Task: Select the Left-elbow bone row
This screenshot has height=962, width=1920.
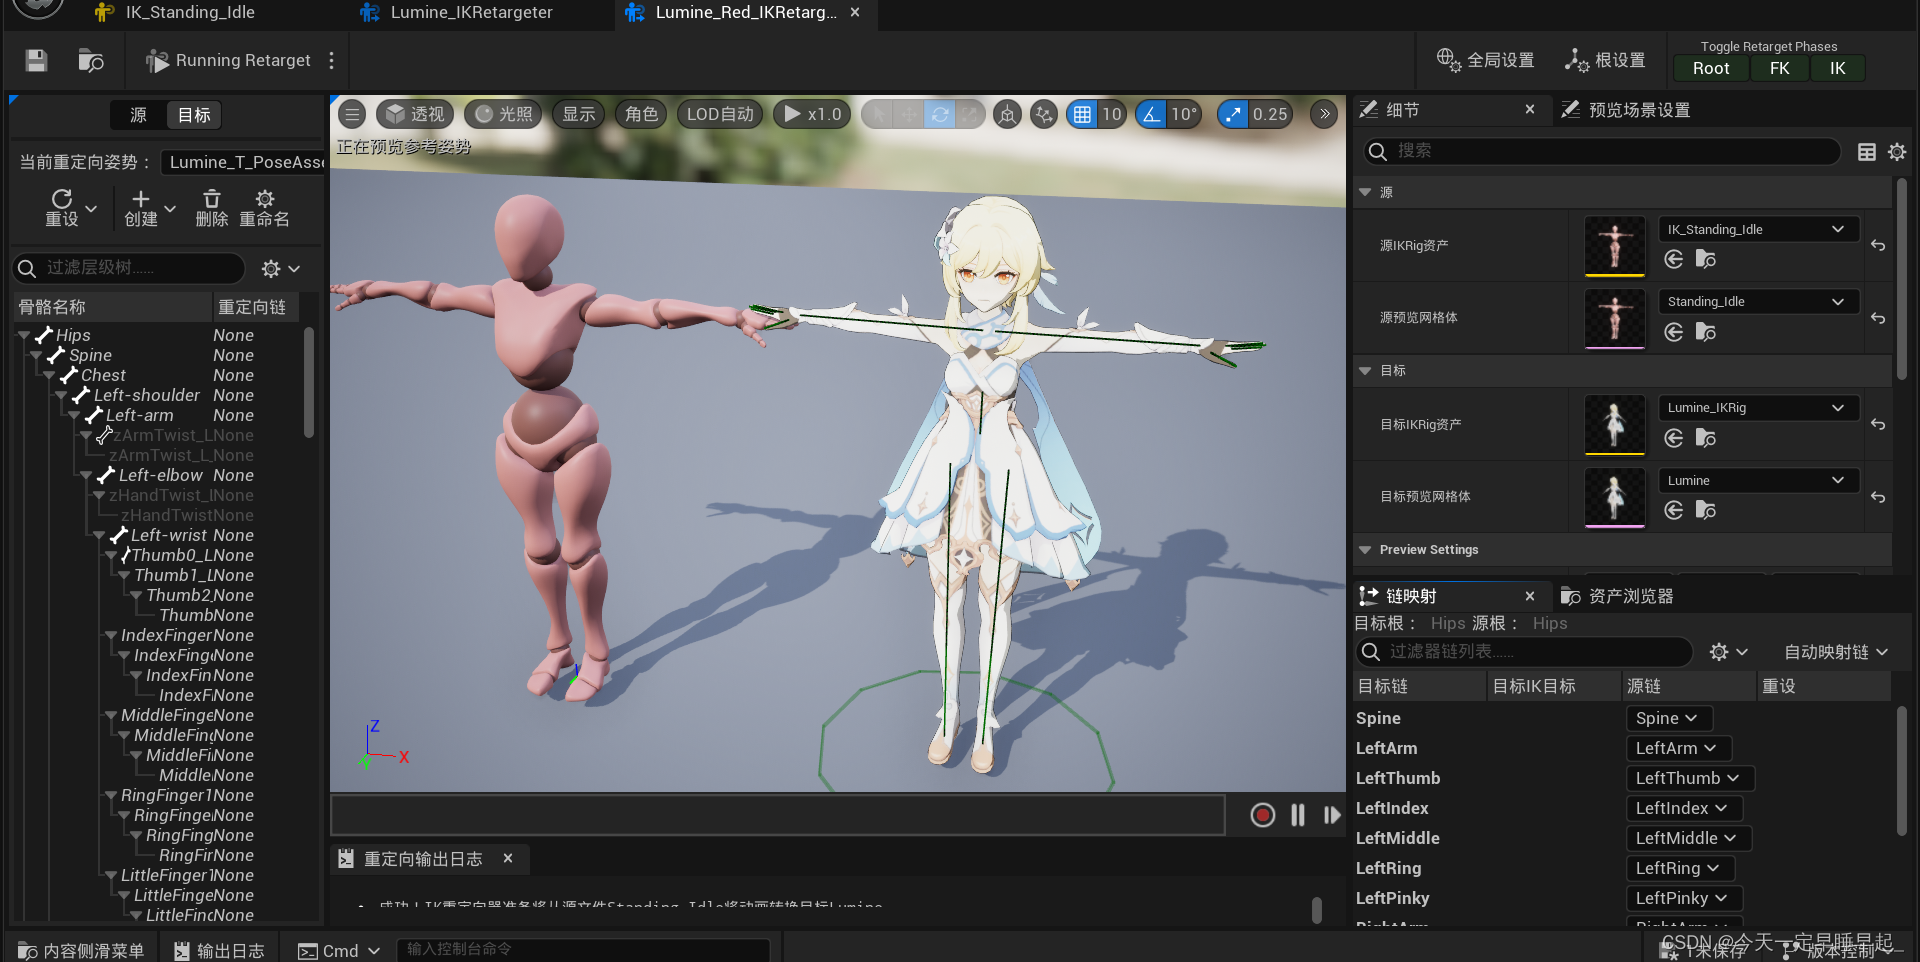Action: click(161, 475)
